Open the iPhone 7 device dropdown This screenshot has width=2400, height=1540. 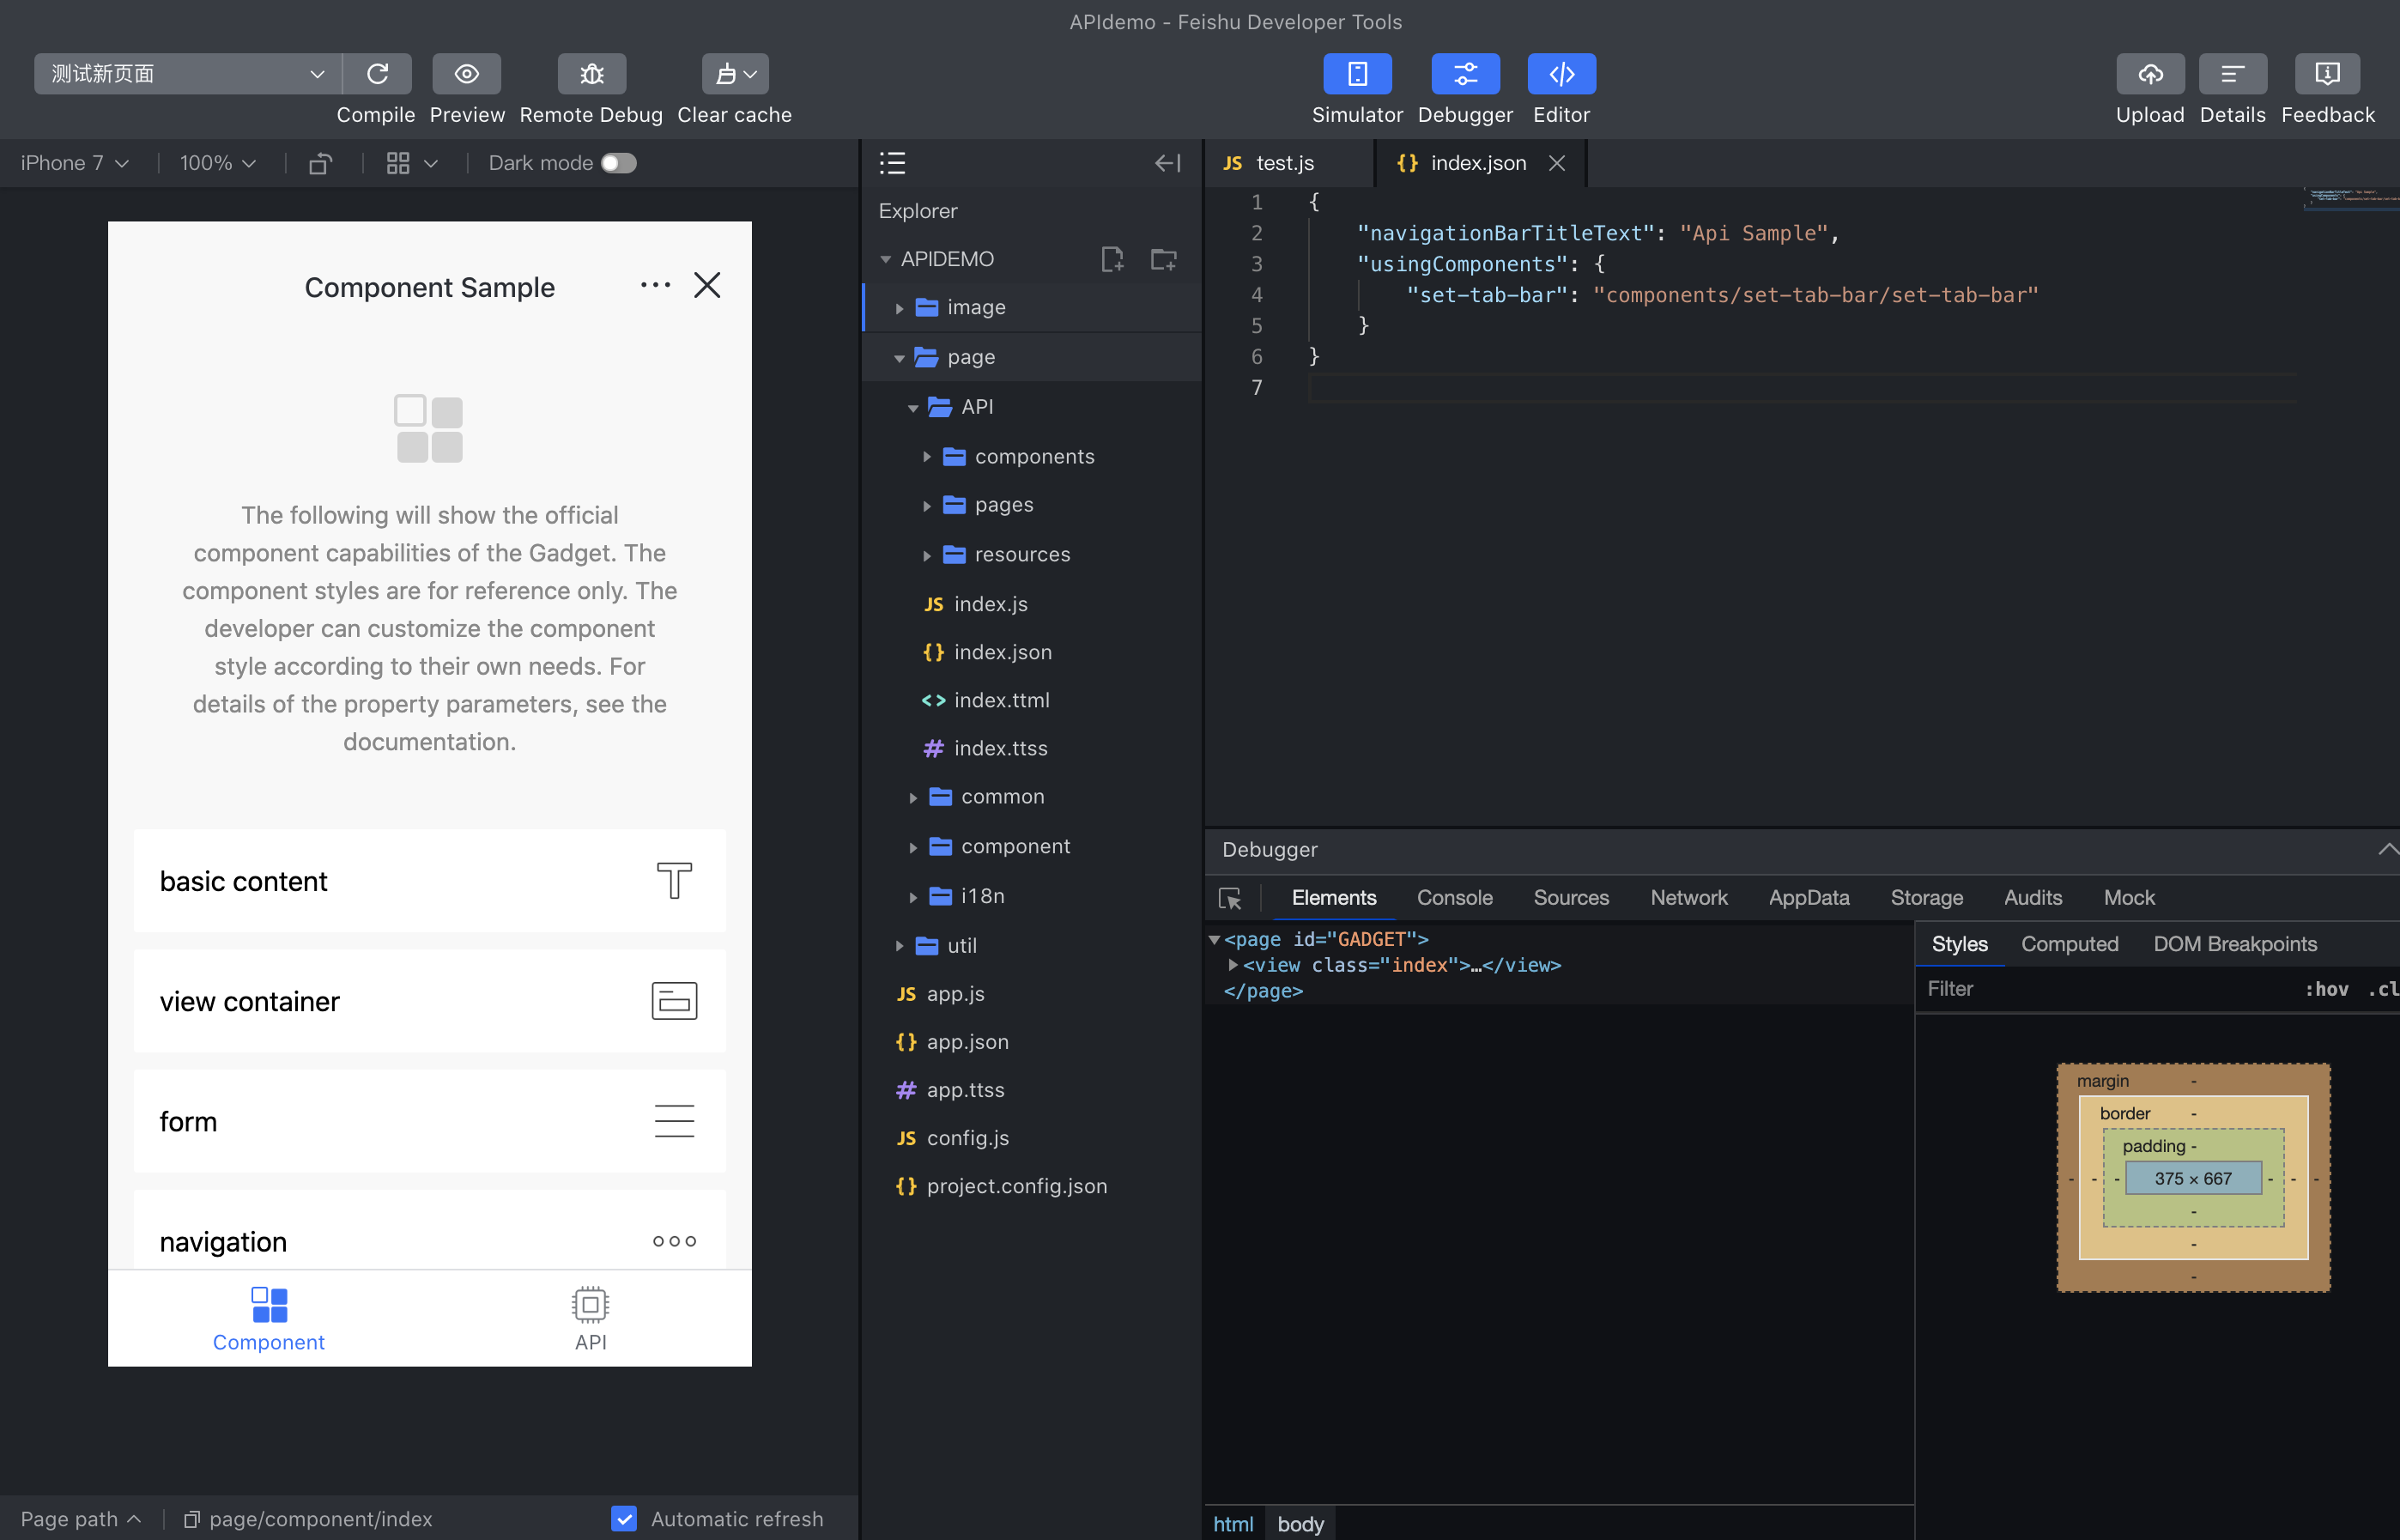(75, 163)
